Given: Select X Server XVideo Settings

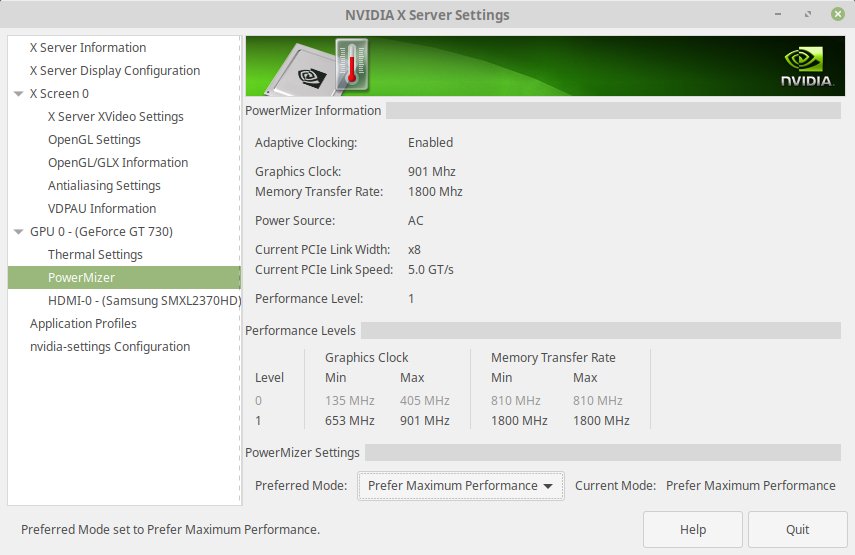Looking at the screenshot, I should [115, 117].
